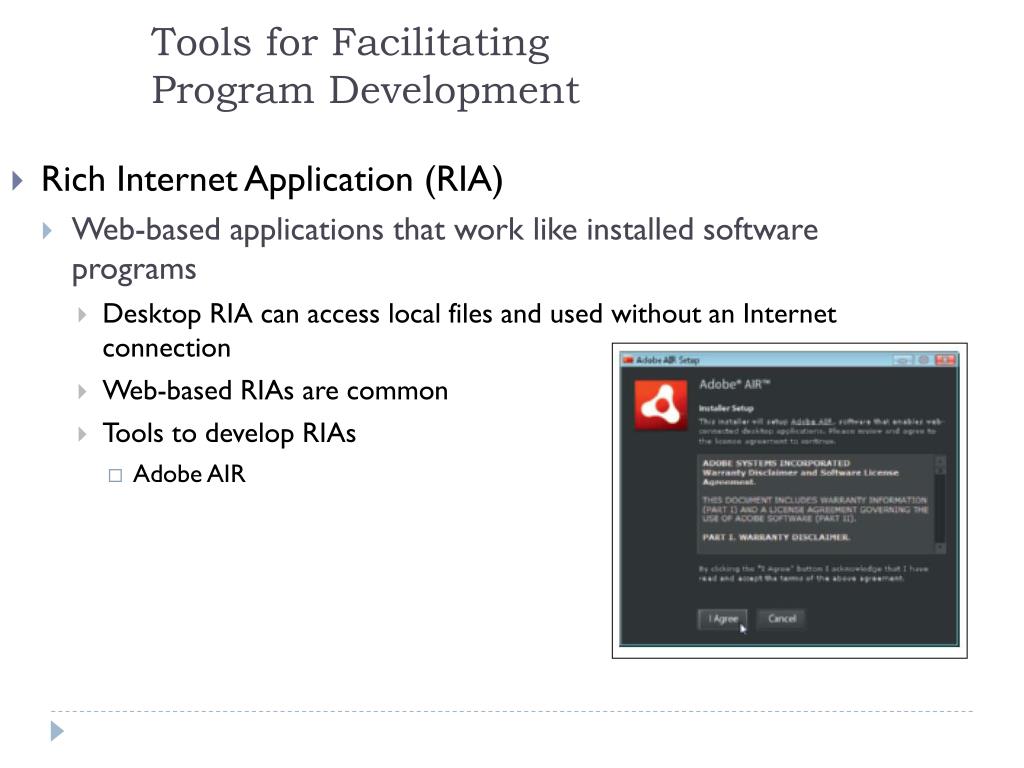Click the Adobe AIR Setup title bar icon
Image resolution: width=1024 pixels, height=768 pixels.
point(628,360)
